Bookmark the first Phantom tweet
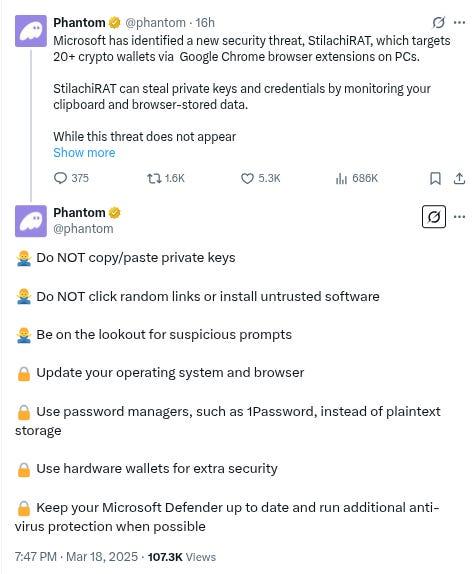 (x=435, y=178)
